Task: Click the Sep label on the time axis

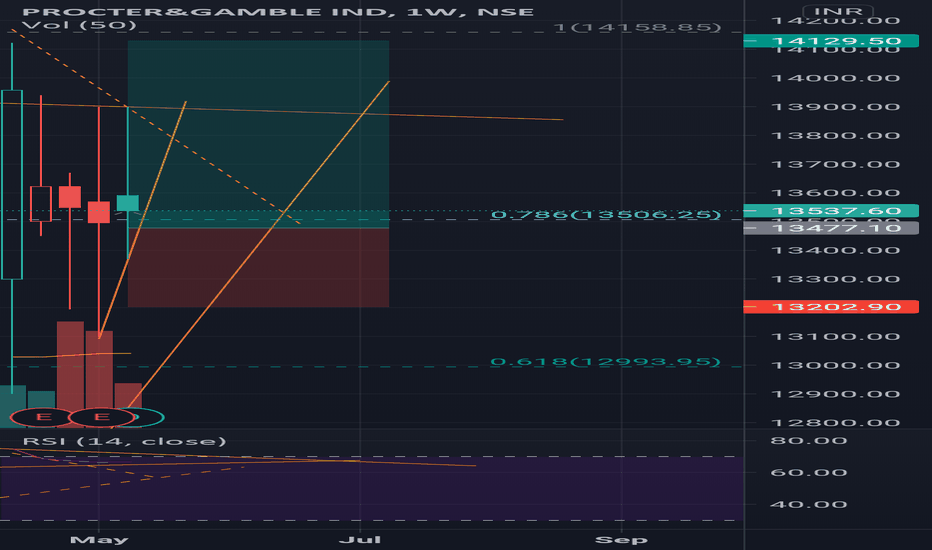Action: click(x=621, y=540)
